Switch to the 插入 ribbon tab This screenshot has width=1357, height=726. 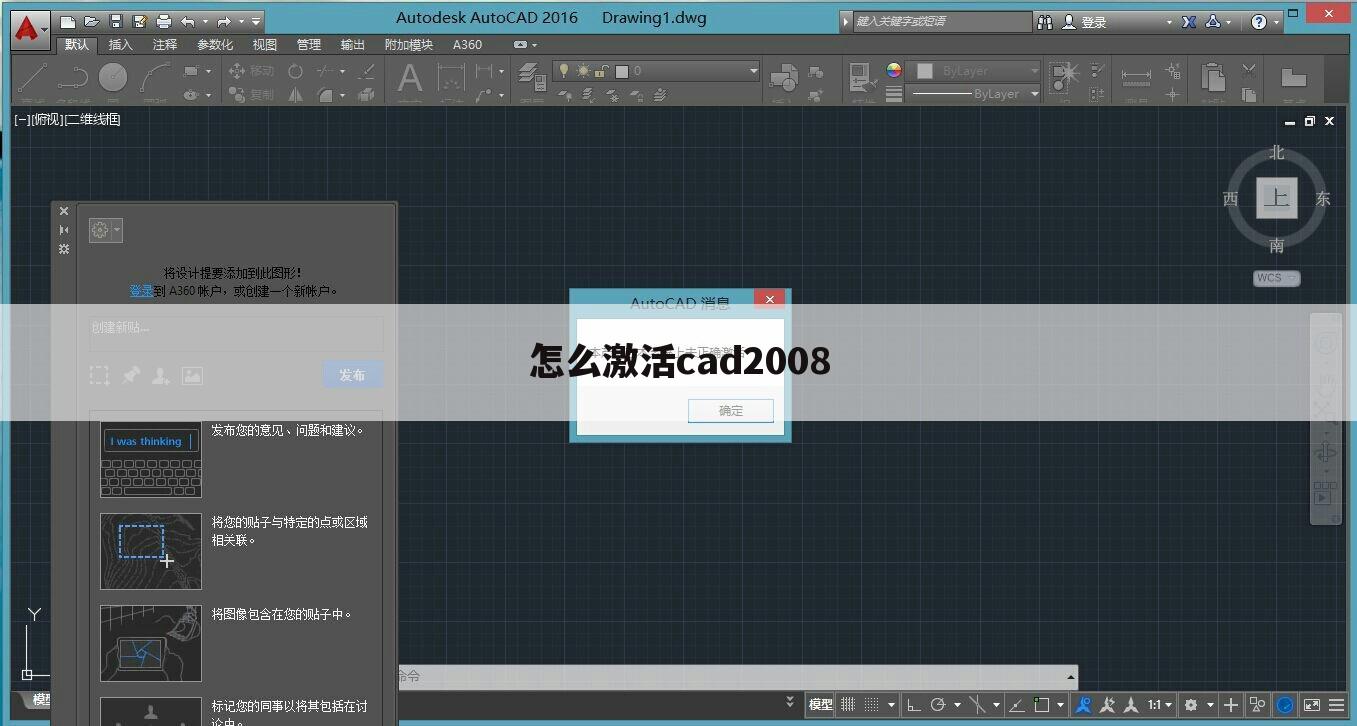tap(120, 45)
